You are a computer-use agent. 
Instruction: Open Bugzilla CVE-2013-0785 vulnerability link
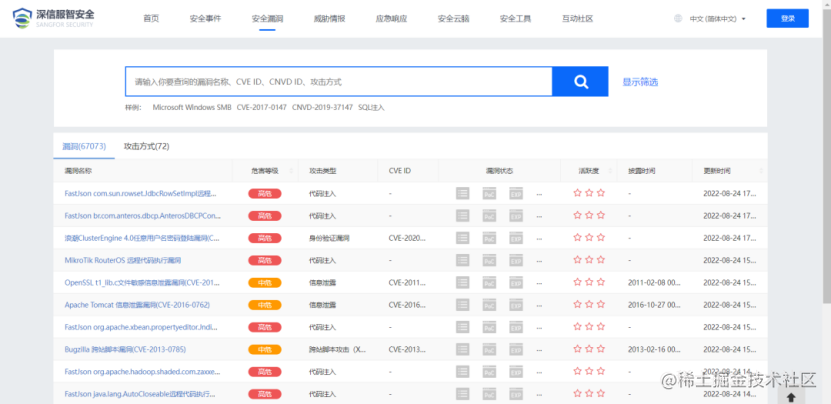(125, 349)
